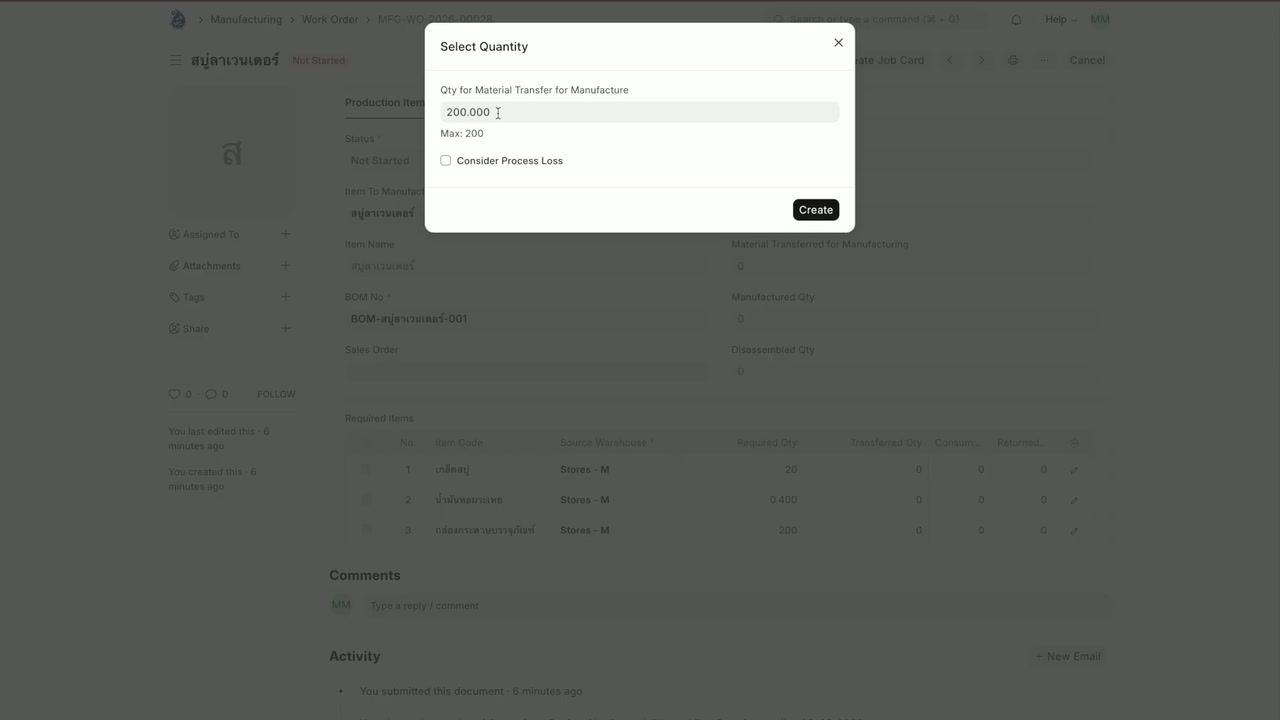The height and width of the screenshot is (720, 1280).
Task: Open the ERPNext home logo
Action: click(x=178, y=19)
